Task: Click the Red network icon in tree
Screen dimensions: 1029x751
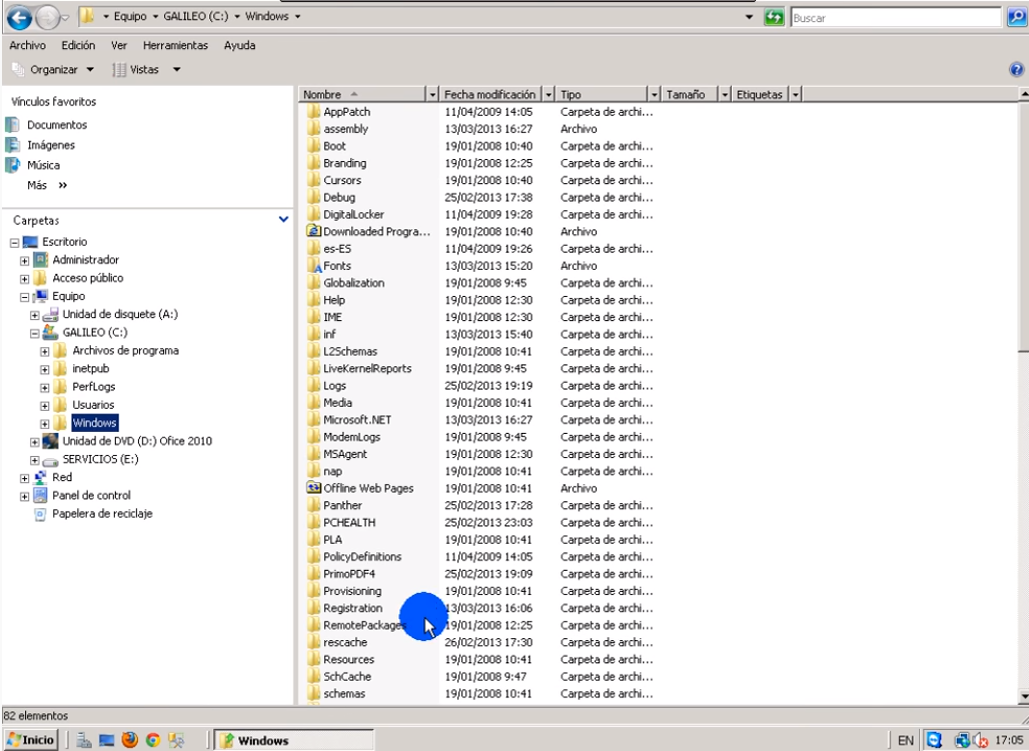Action: coord(41,477)
